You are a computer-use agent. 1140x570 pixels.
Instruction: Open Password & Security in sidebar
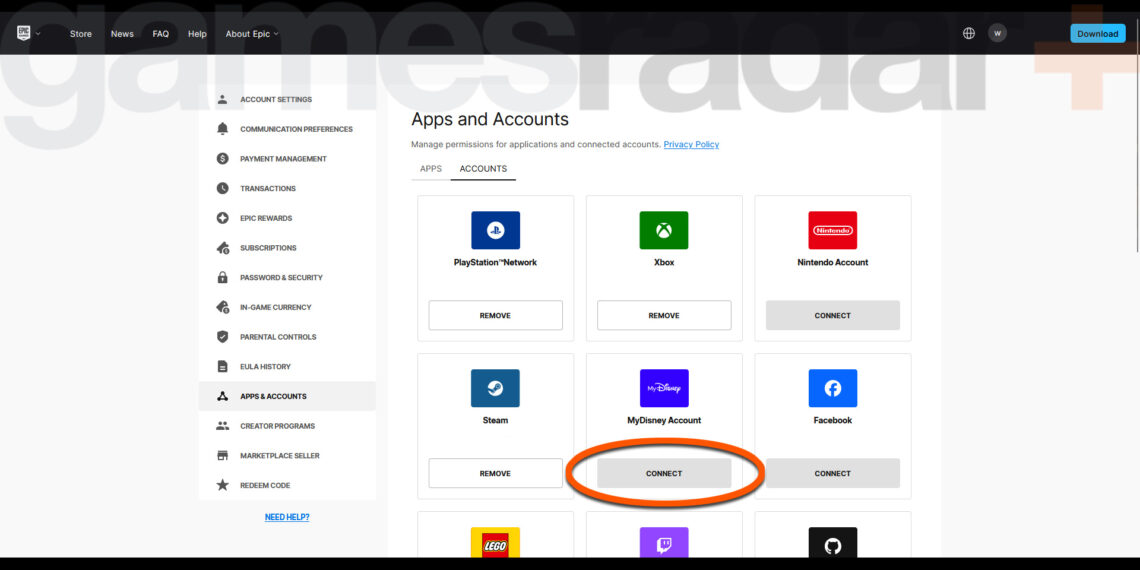[281, 278]
